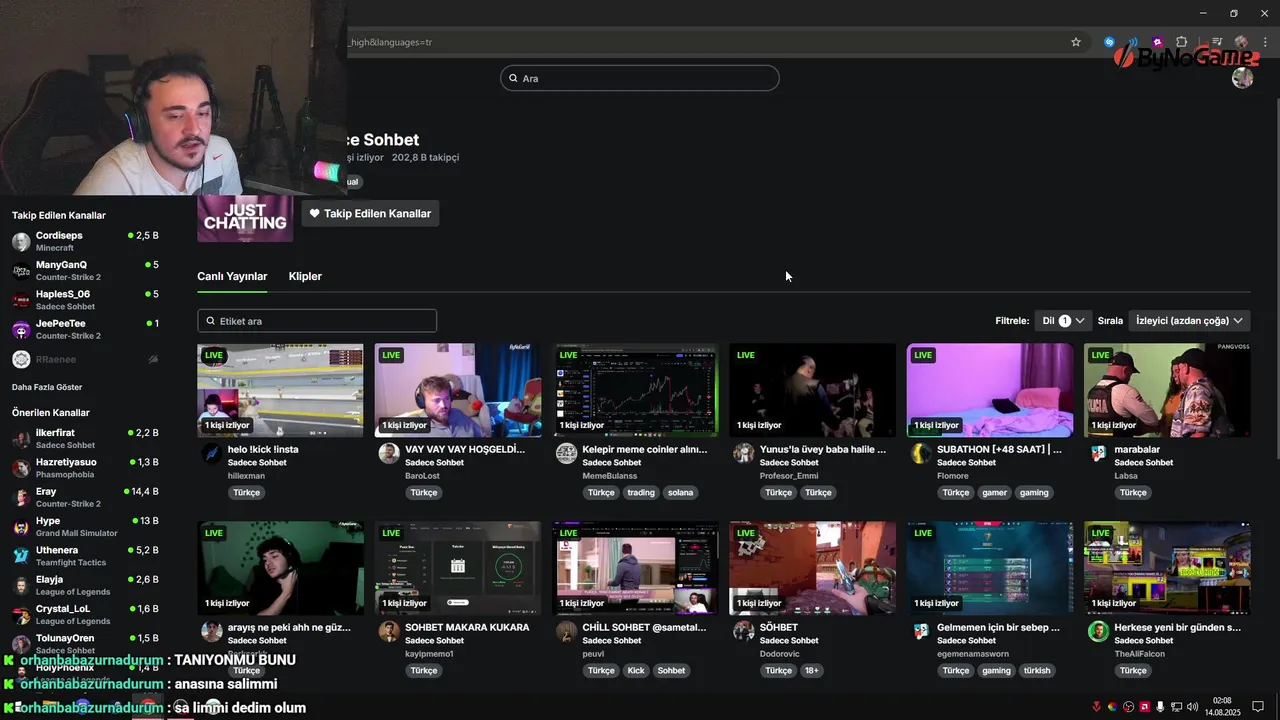Image resolution: width=1280 pixels, height=720 pixels.
Task: Open the VAY VAY VAY HOŞGELDİ stream title
Action: pyautogui.click(x=465, y=450)
